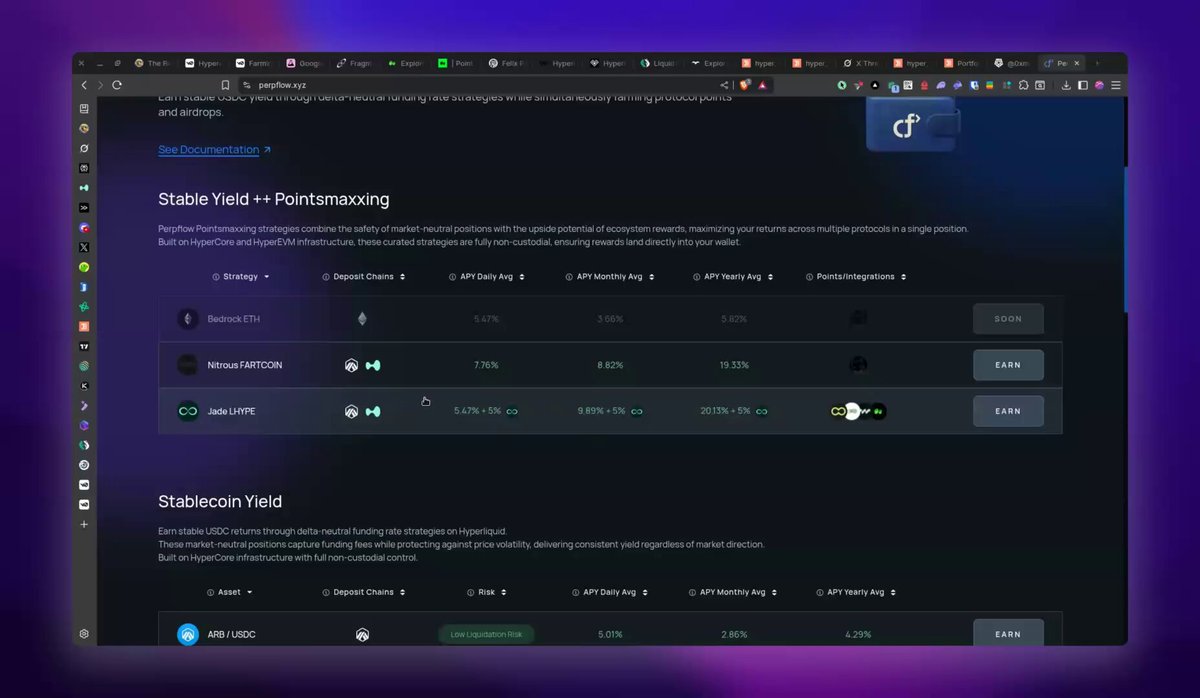Select the 7.76% daily APY value
The height and width of the screenshot is (698, 1200).
[486, 365]
